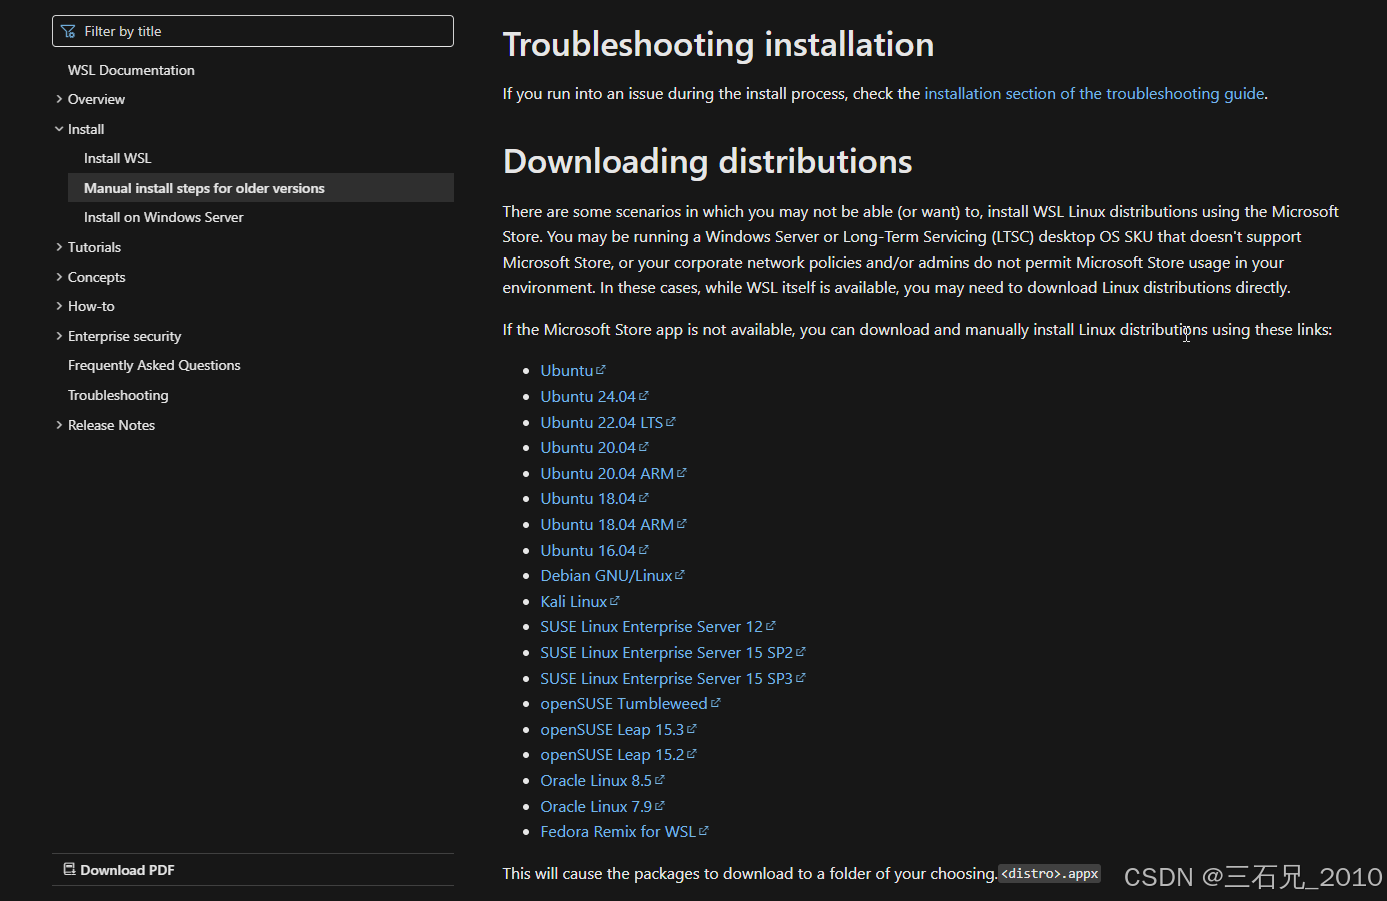This screenshot has width=1387, height=901.
Task: Open the Ubuntu 22.04 LTS link
Action: pyautogui.click(x=602, y=422)
